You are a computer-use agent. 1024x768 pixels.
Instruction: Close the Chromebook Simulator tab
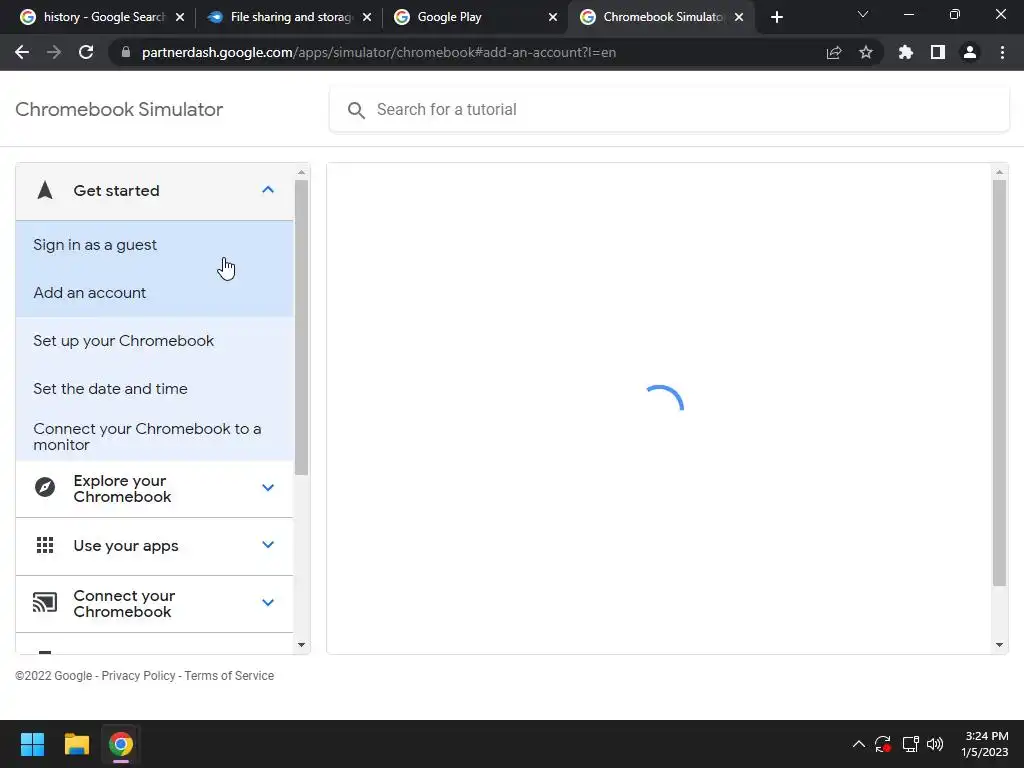739,17
